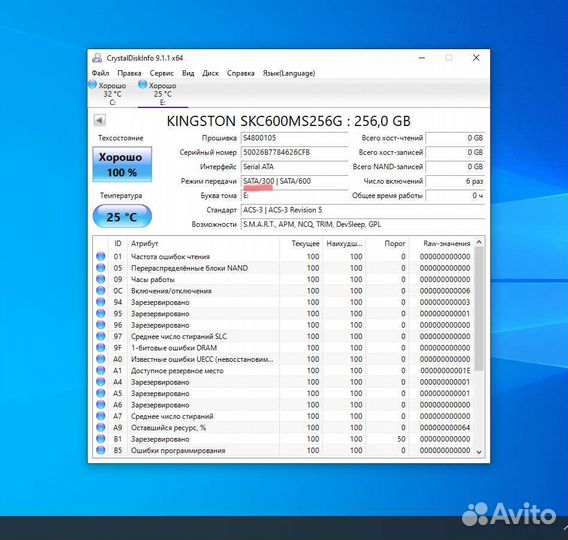
Task: Click status icon for attribute 0C row
Action: coord(101,290)
